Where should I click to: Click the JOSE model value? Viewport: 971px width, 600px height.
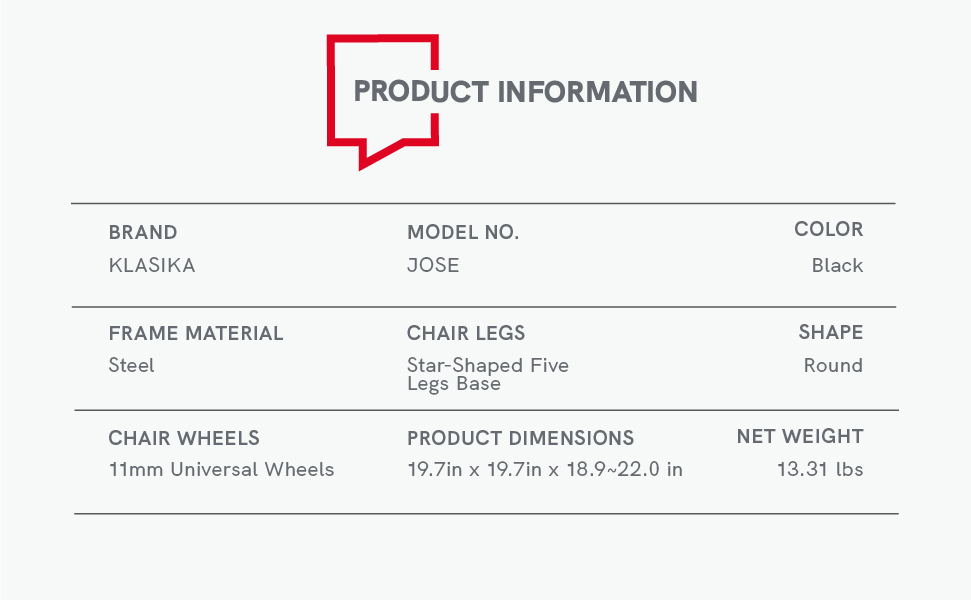tap(433, 266)
